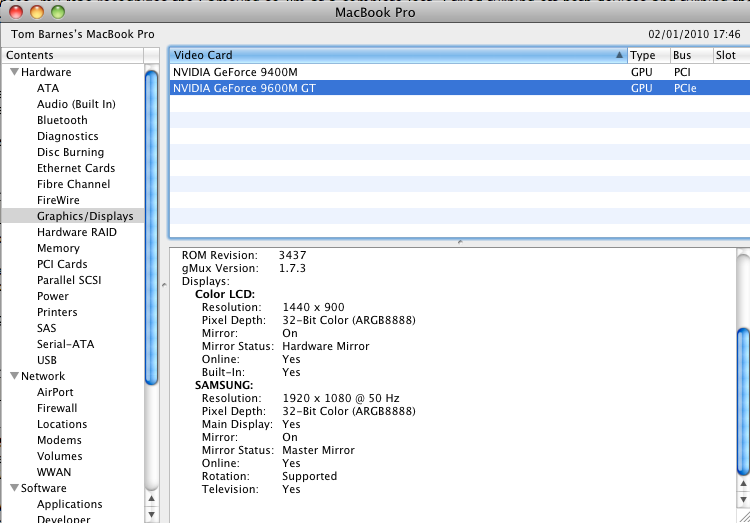The height and width of the screenshot is (523, 750).
Task: Click the MacBook Pro window title bar
Action: click(x=375, y=12)
